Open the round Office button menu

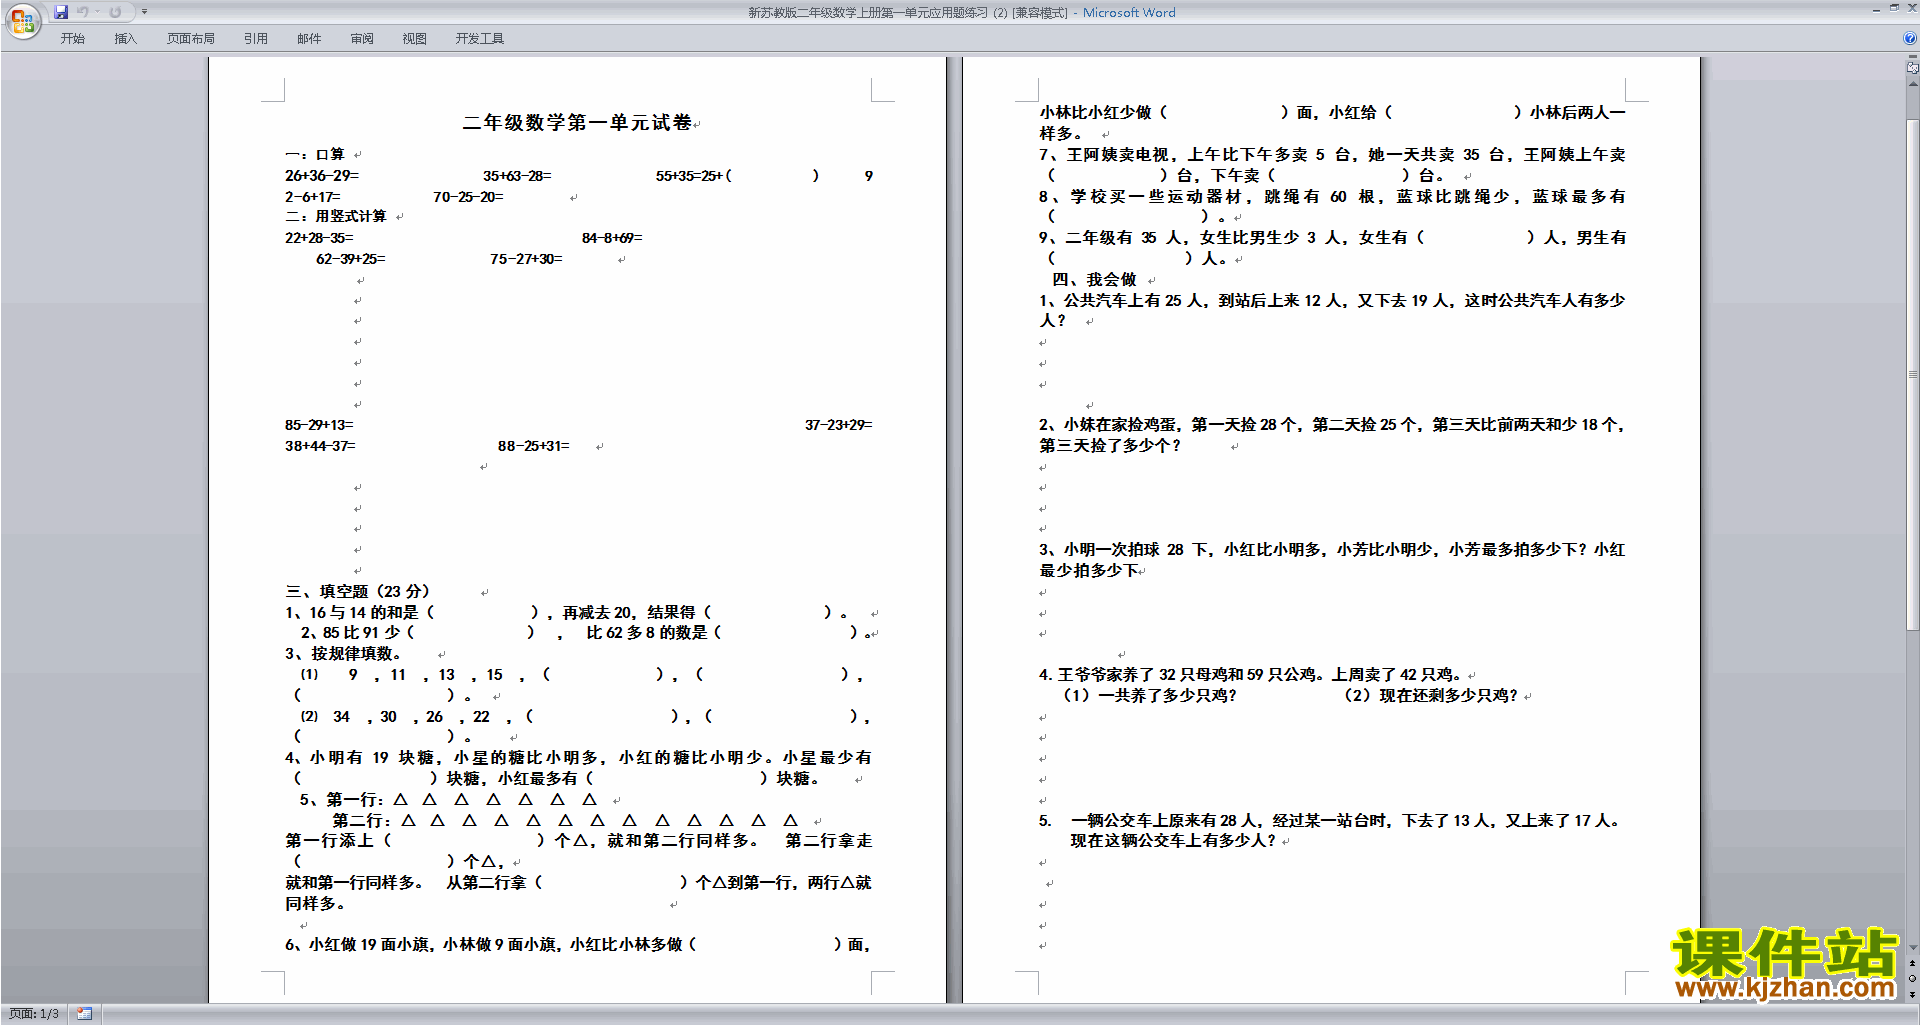(22, 20)
